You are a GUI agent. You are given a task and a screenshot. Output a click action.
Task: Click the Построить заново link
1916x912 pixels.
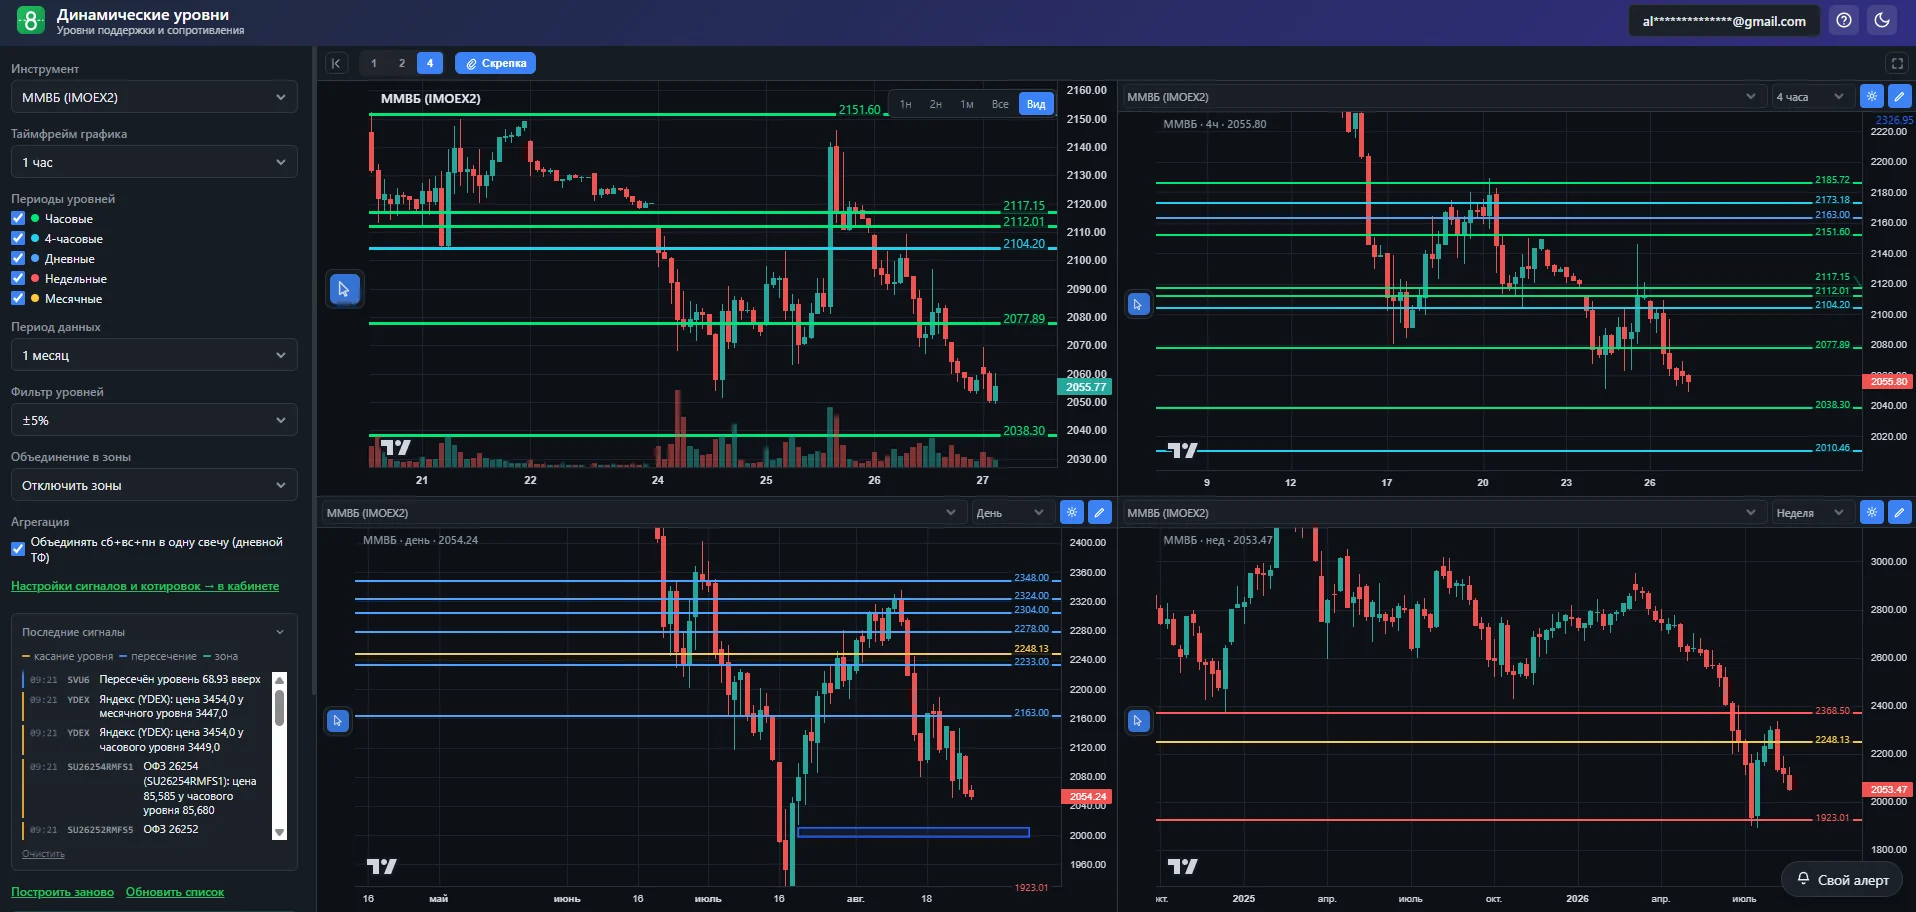62,892
